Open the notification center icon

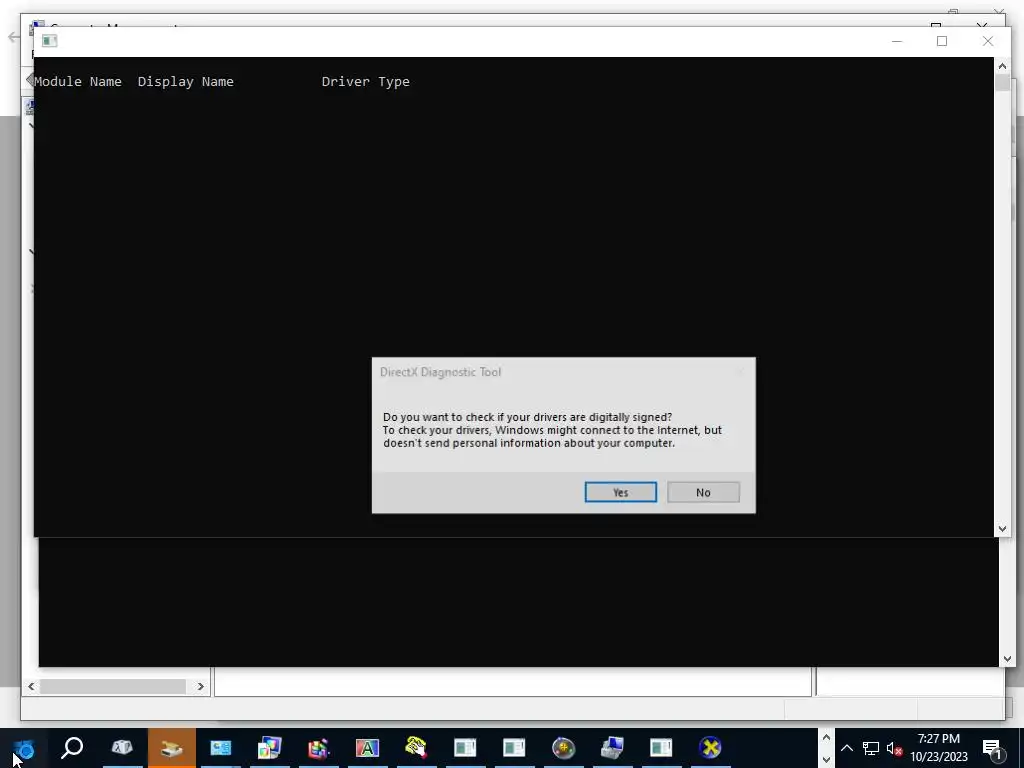click(x=993, y=748)
